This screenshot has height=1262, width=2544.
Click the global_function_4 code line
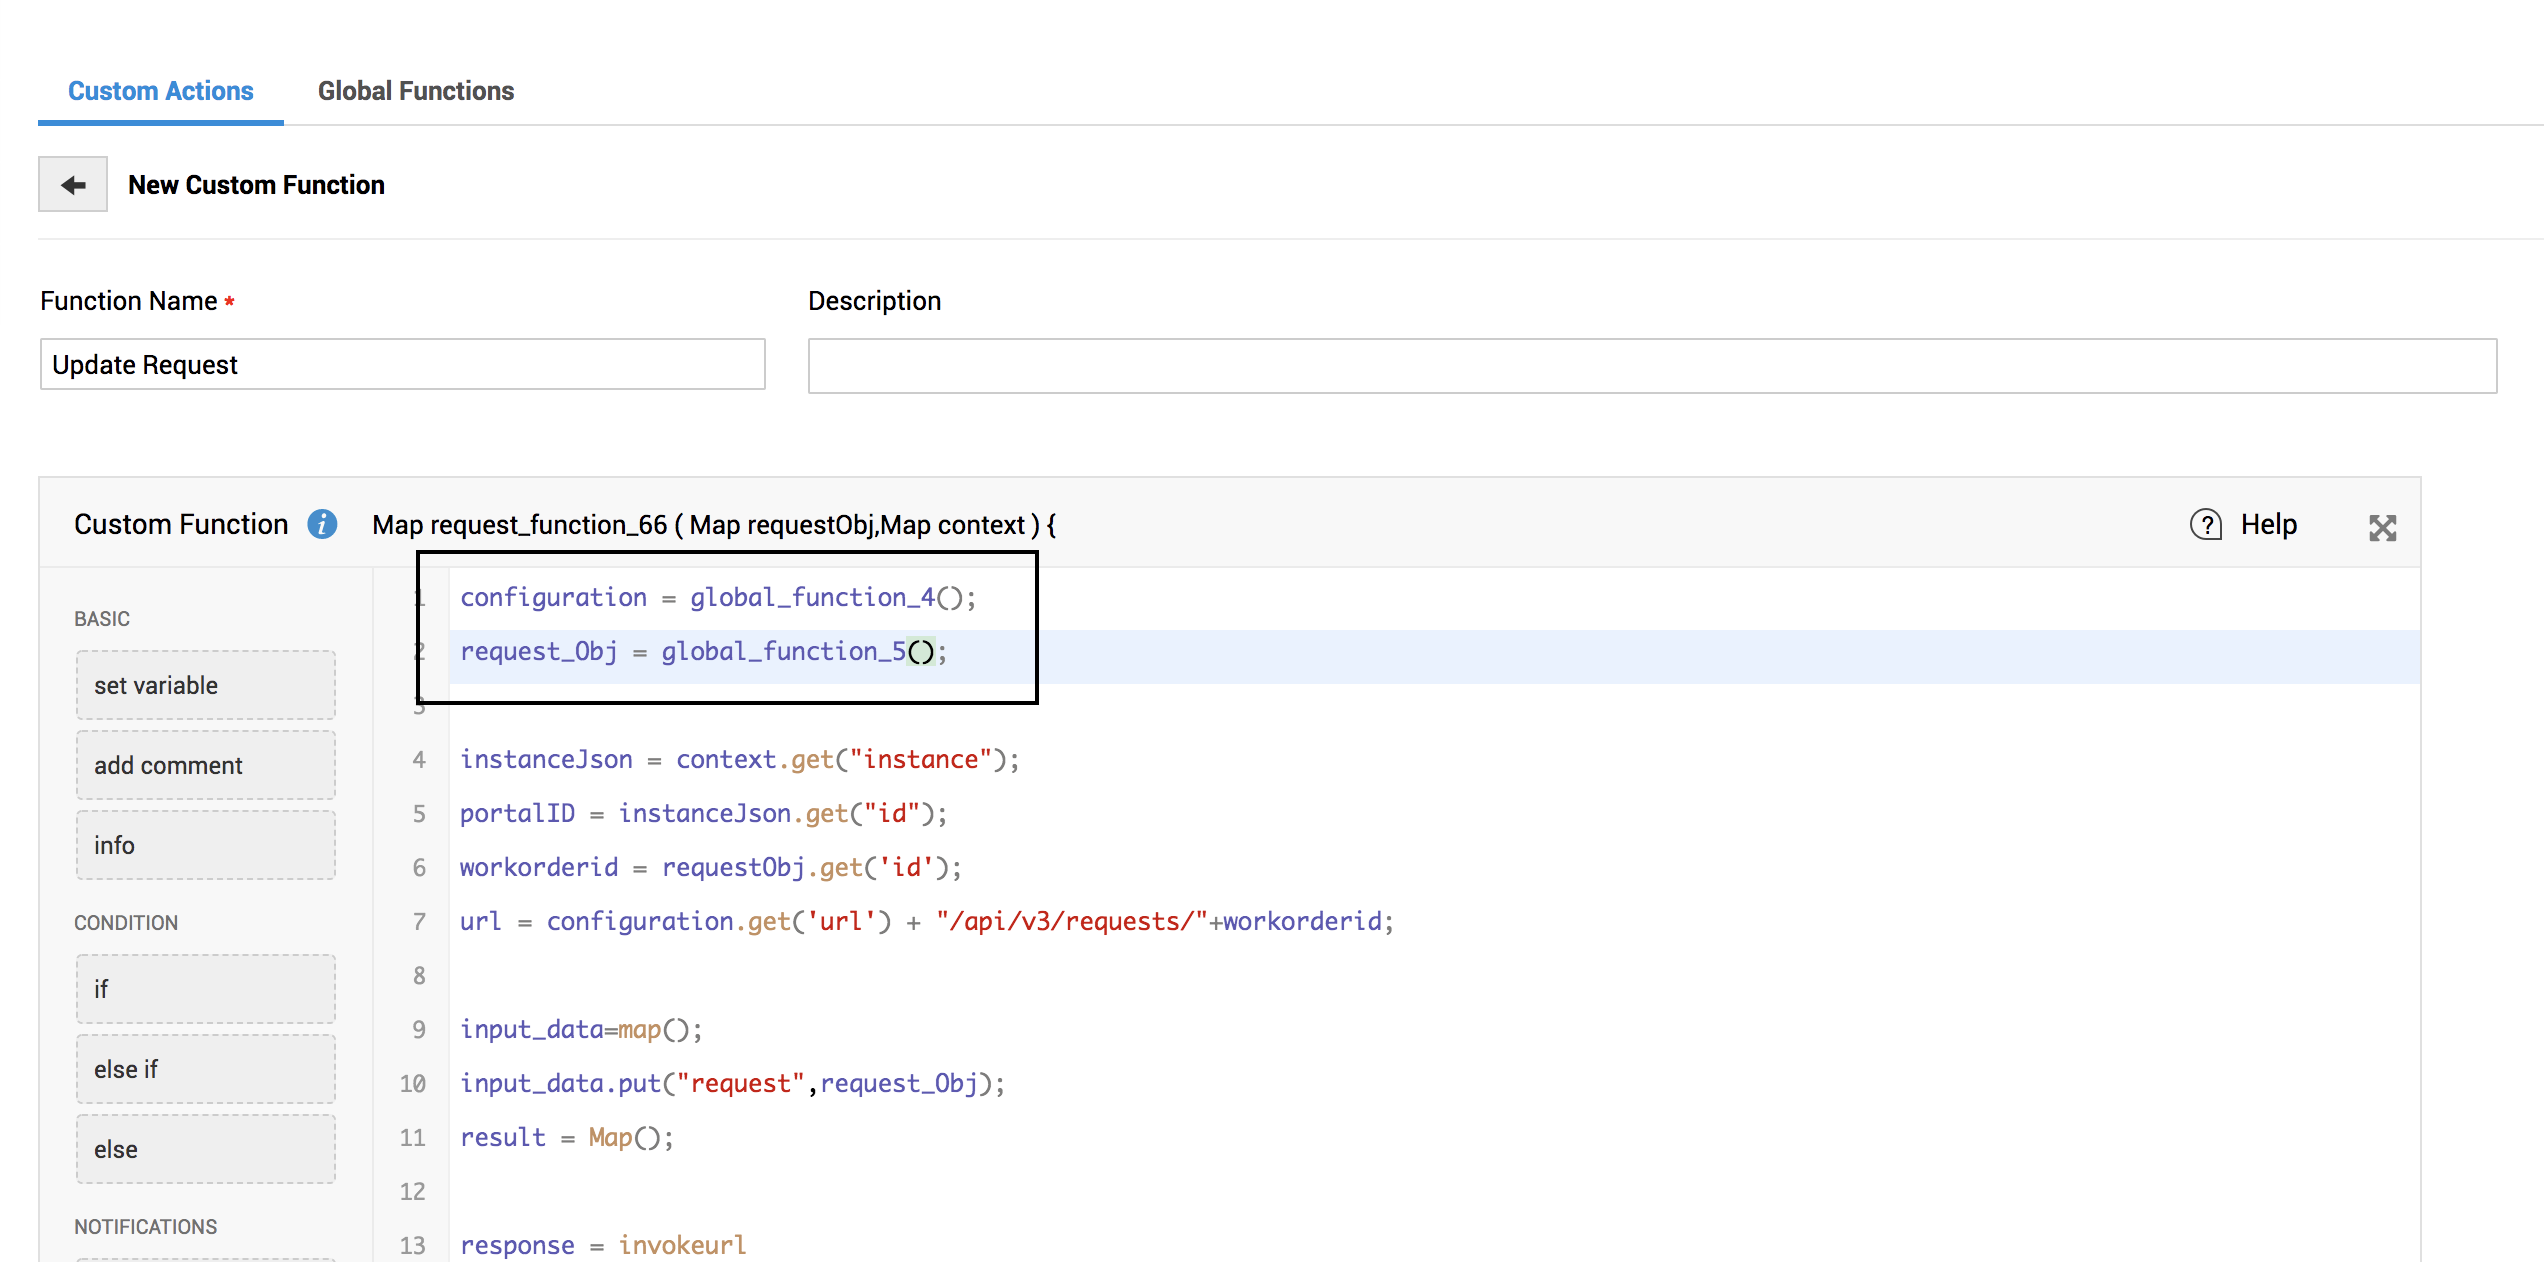click(717, 597)
